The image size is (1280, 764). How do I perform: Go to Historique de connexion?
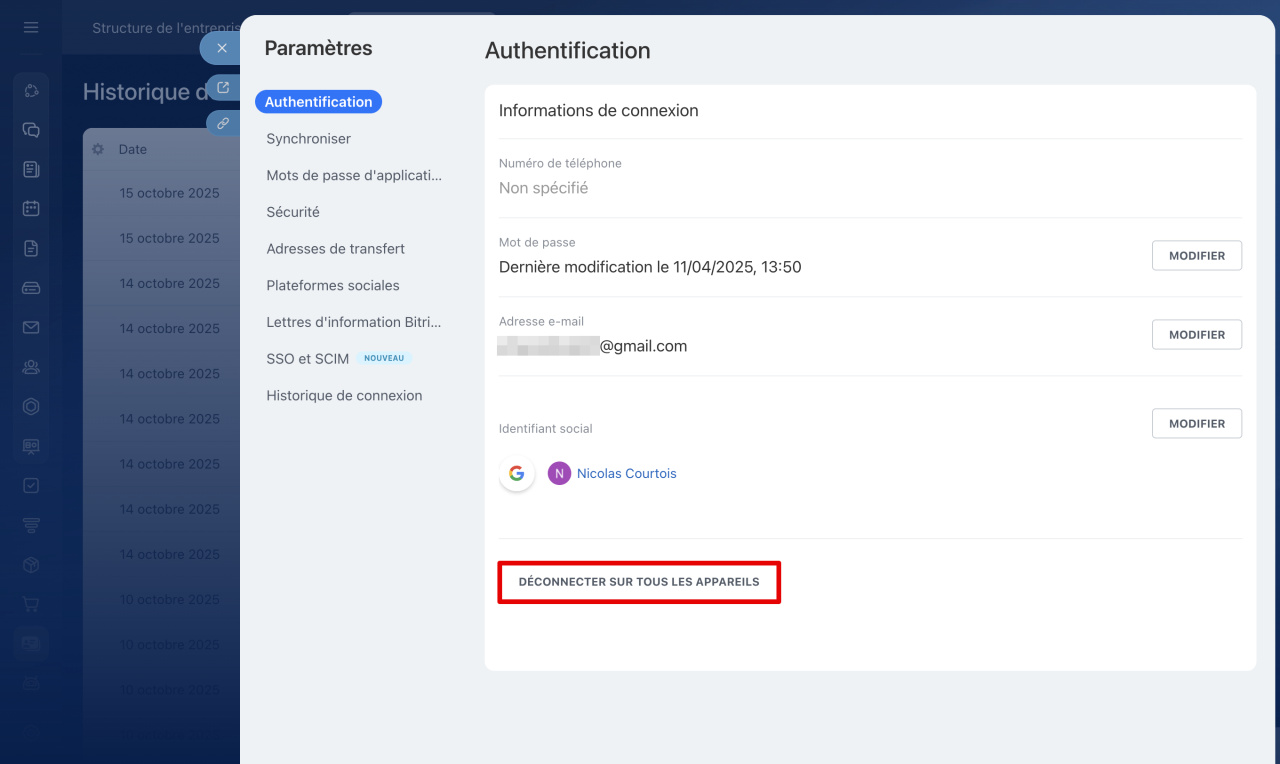tap(344, 396)
